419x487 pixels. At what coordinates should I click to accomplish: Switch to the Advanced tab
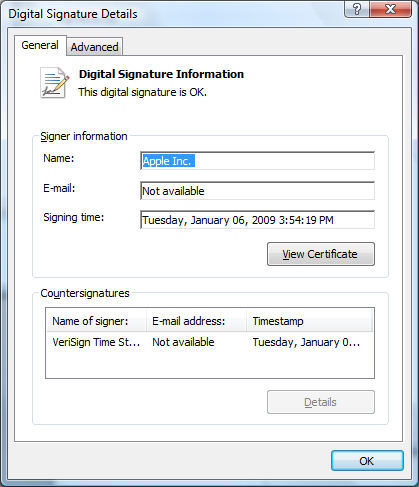[95, 47]
